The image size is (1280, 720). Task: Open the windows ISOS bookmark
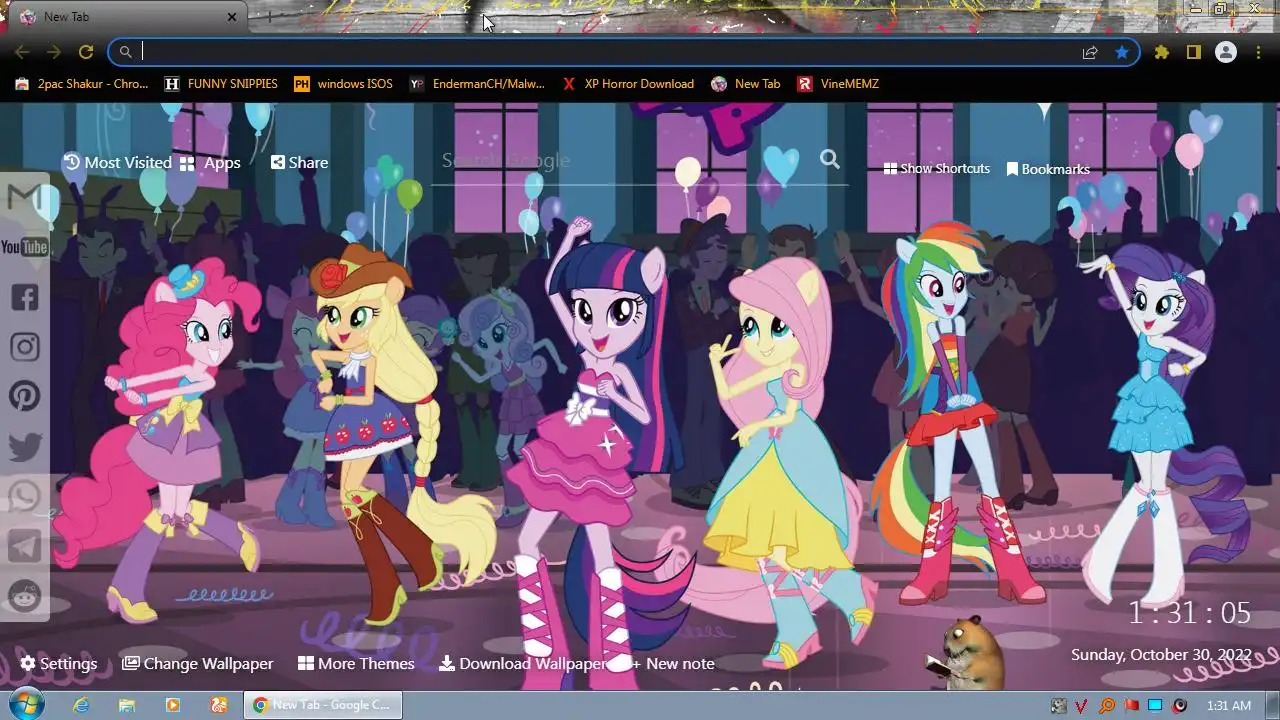tap(343, 84)
